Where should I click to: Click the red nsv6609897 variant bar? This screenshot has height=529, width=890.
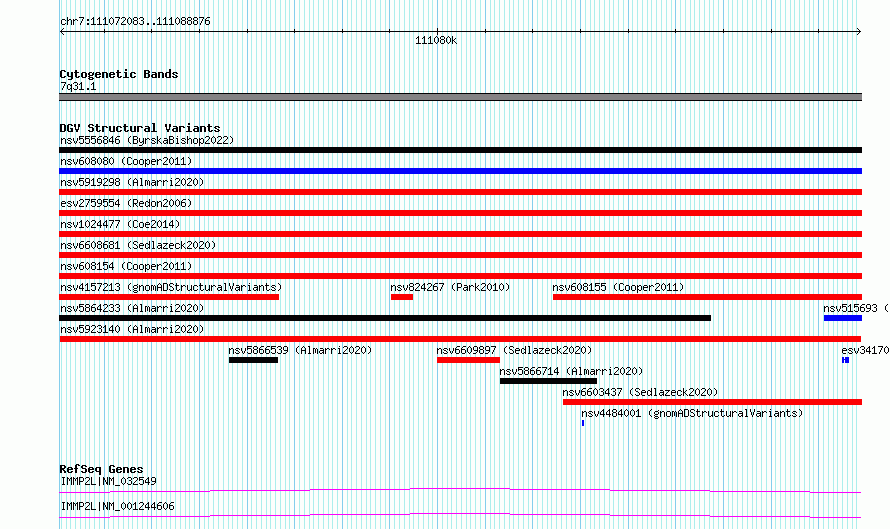point(468,360)
